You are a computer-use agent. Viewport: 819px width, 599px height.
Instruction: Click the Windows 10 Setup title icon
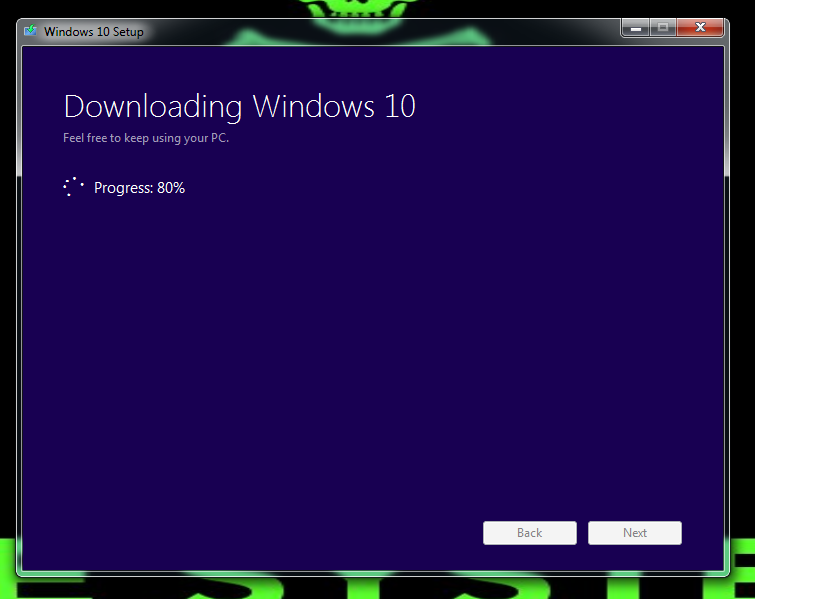pos(30,31)
